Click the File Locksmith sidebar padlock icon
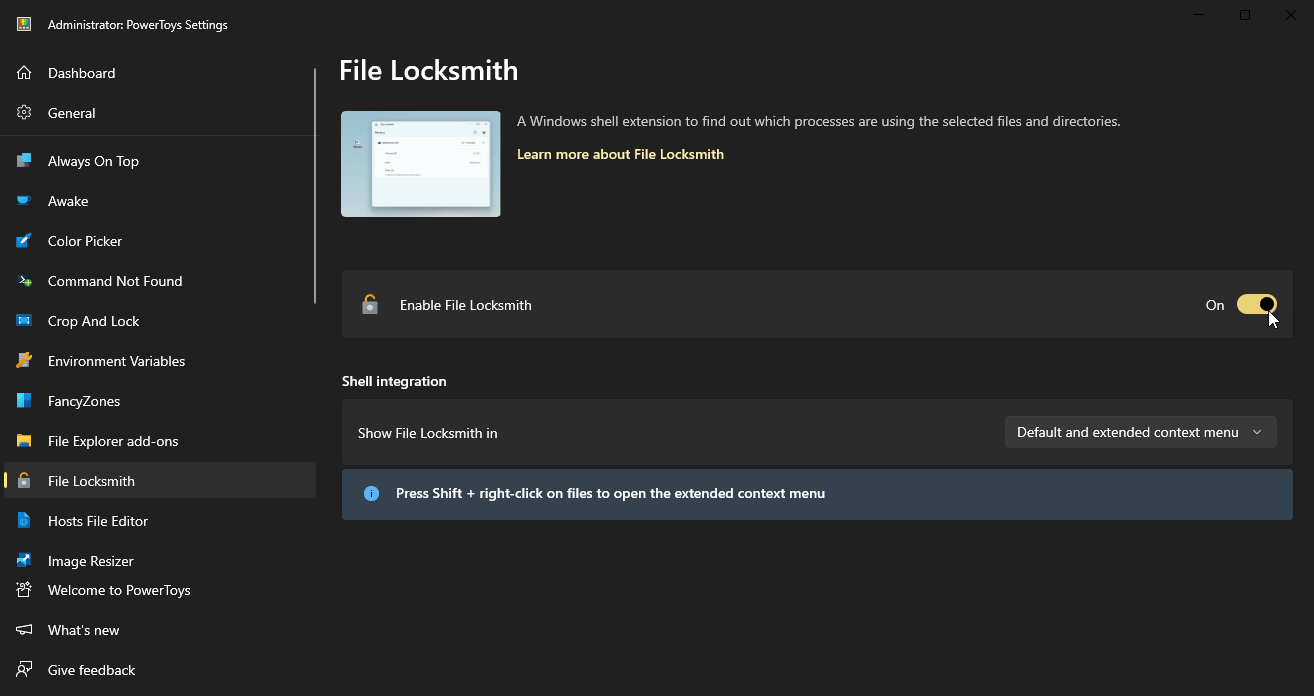The image size is (1314, 696). tap(24, 481)
